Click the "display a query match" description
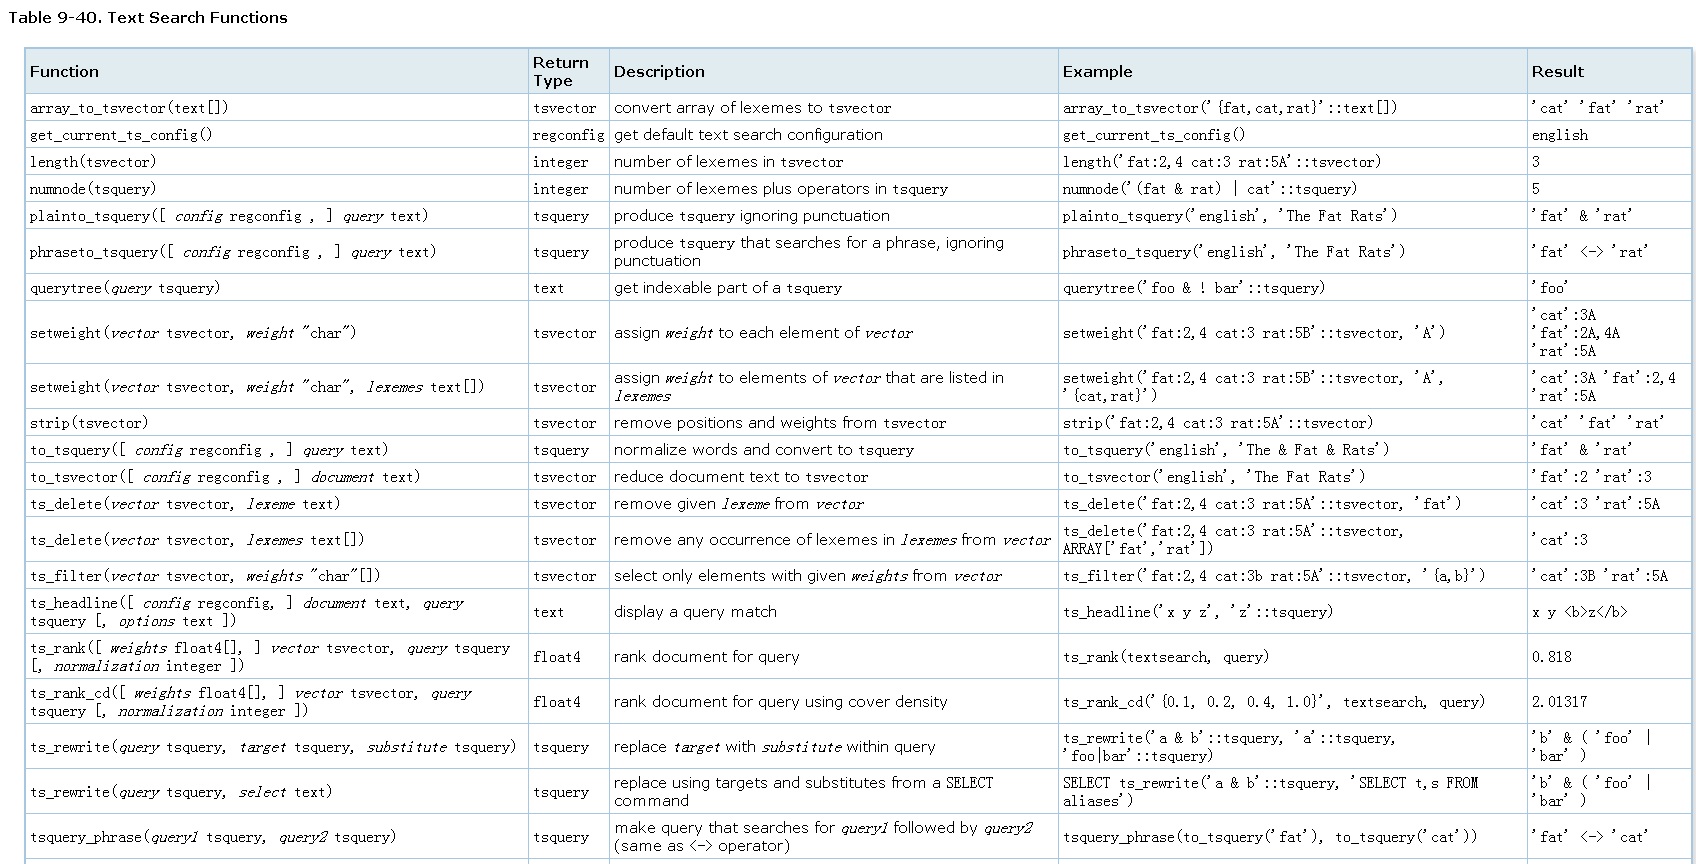The height and width of the screenshot is (864, 1696). pos(695,612)
